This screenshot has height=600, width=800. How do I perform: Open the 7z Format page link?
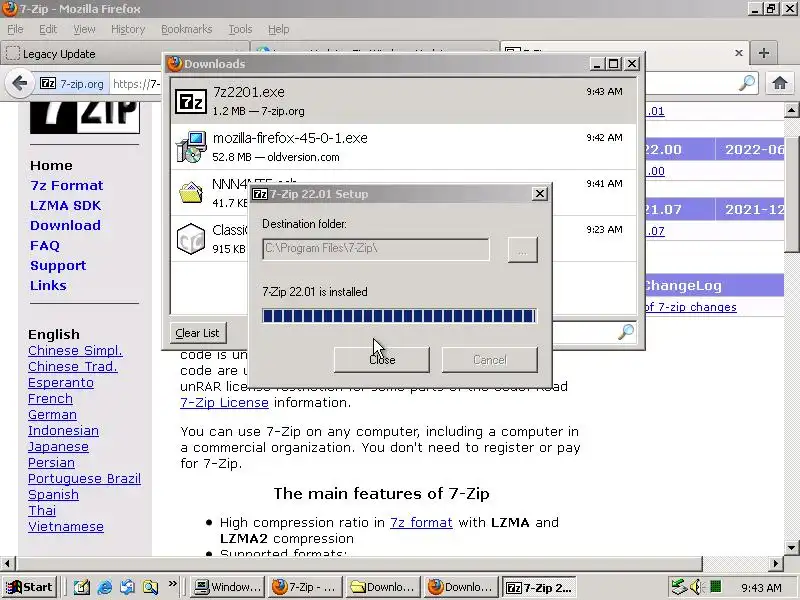tap(66, 185)
